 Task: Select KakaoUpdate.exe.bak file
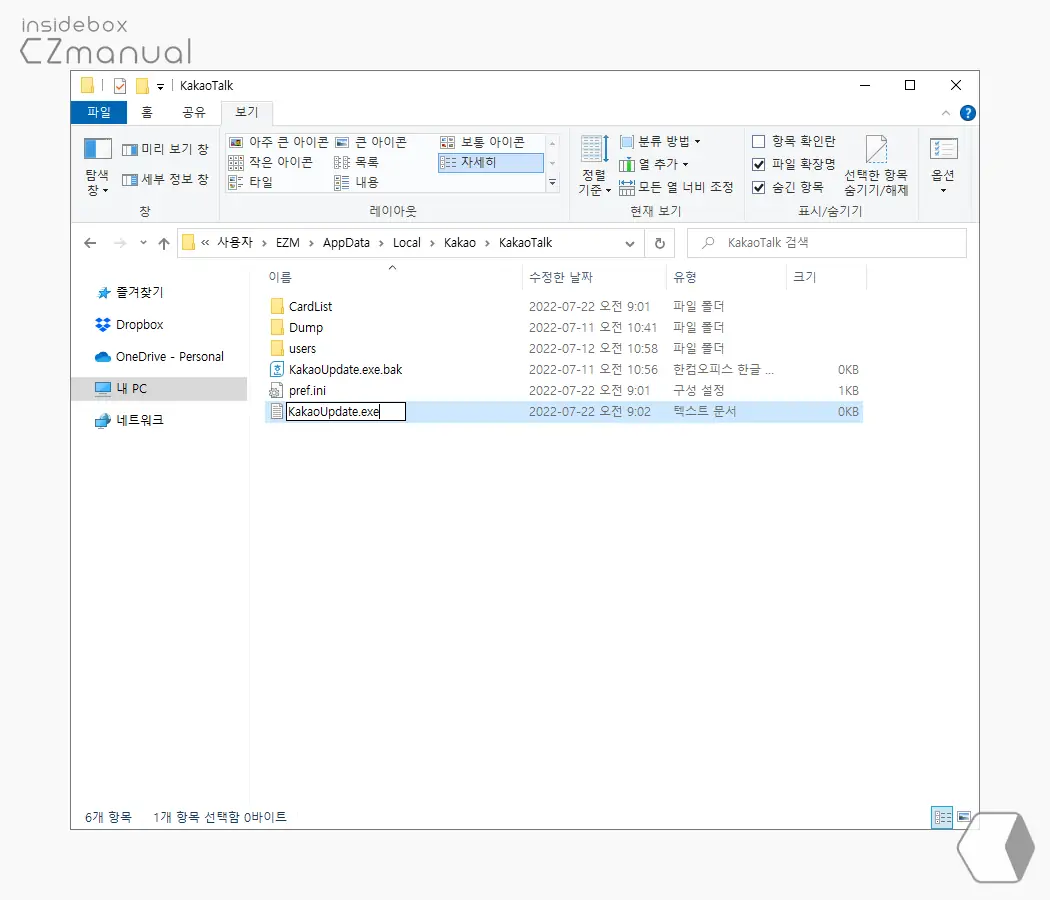tap(346, 370)
